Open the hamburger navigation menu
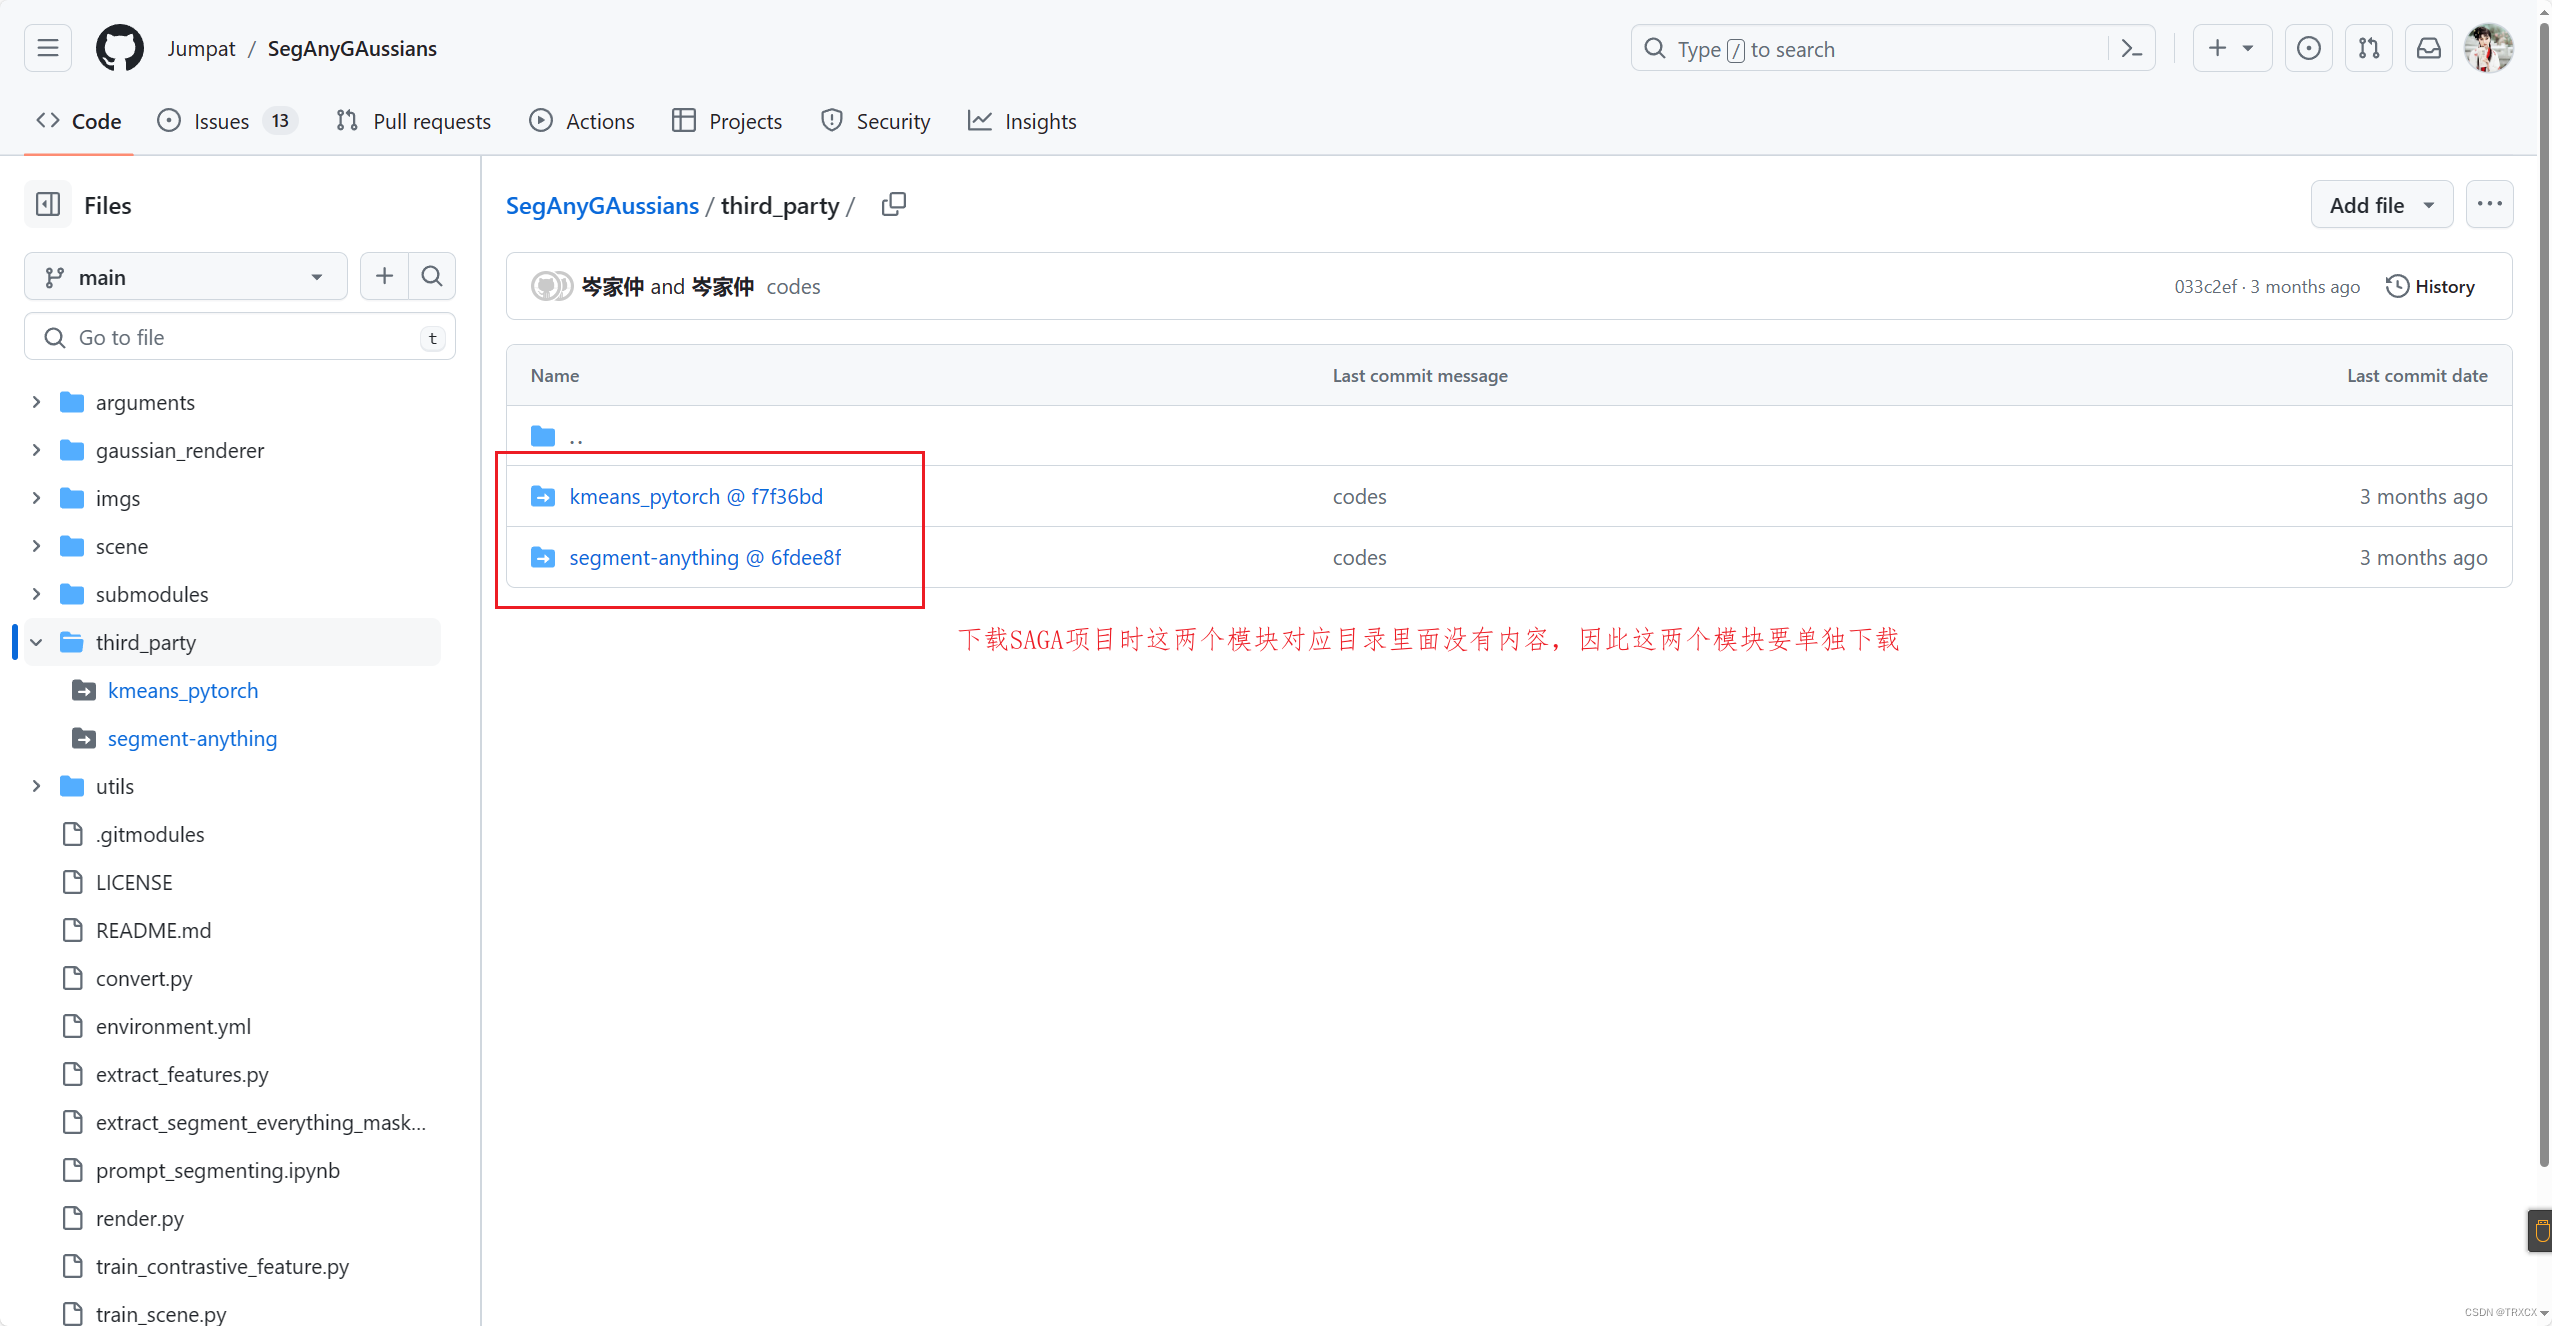 tap(48, 48)
